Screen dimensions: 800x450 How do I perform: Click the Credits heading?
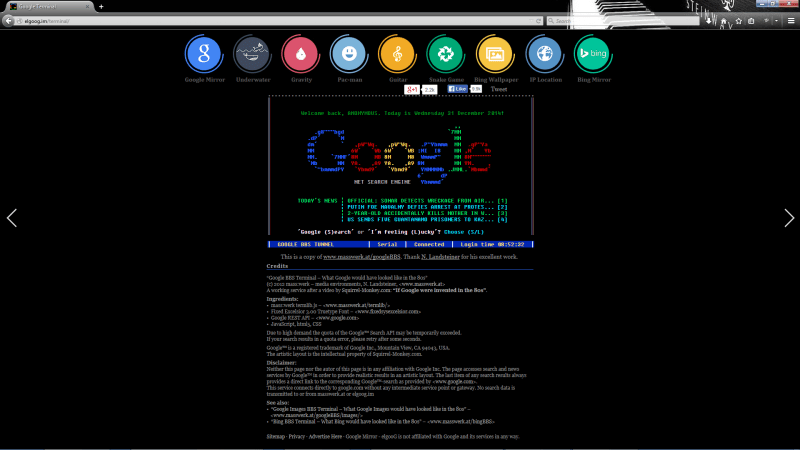coord(277,266)
